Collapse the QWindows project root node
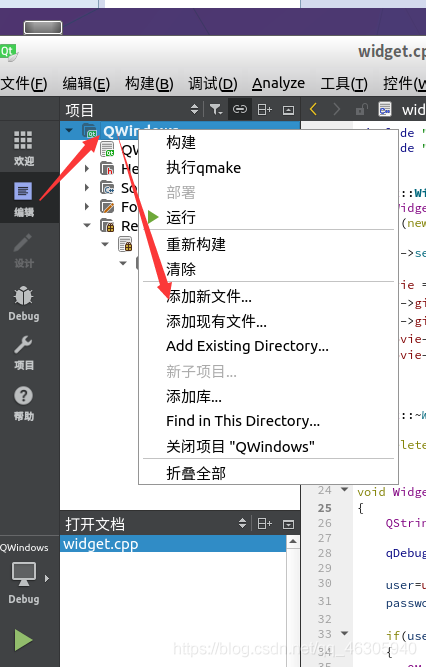This screenshot has width=426, height=667. 69,131
